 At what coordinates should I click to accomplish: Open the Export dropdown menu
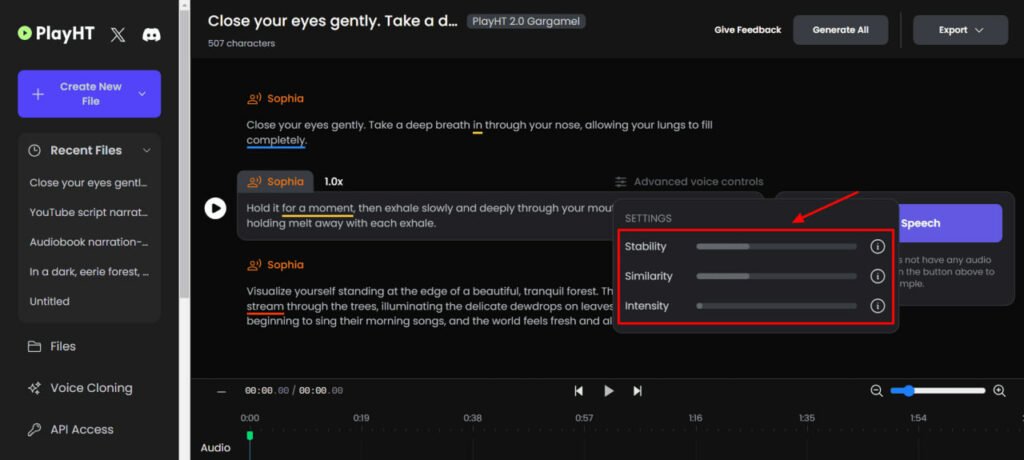[x=960, y=30]
